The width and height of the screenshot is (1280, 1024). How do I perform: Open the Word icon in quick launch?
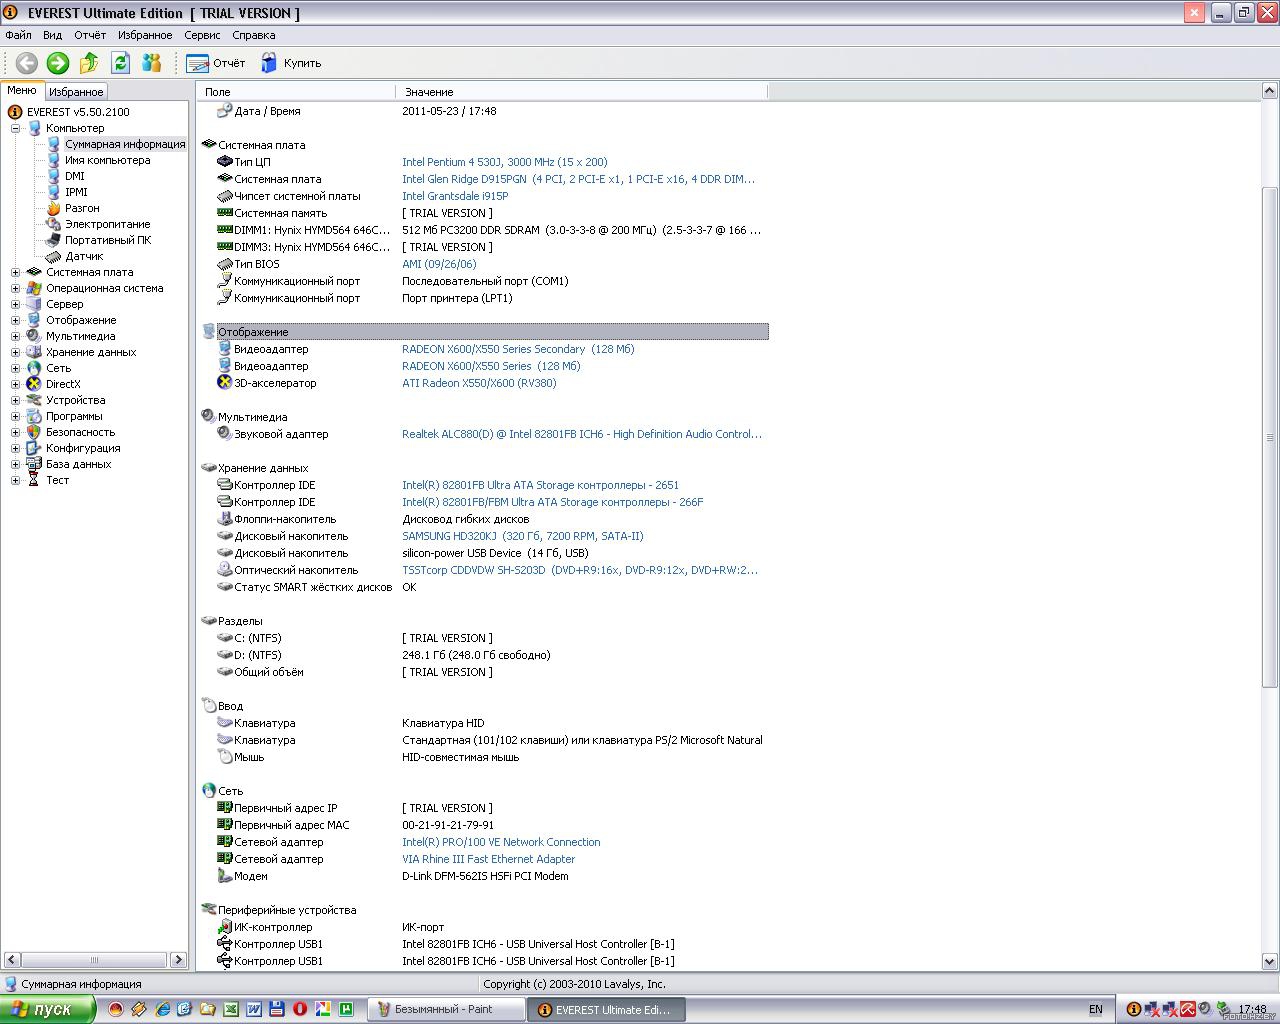coord(254,1010)
